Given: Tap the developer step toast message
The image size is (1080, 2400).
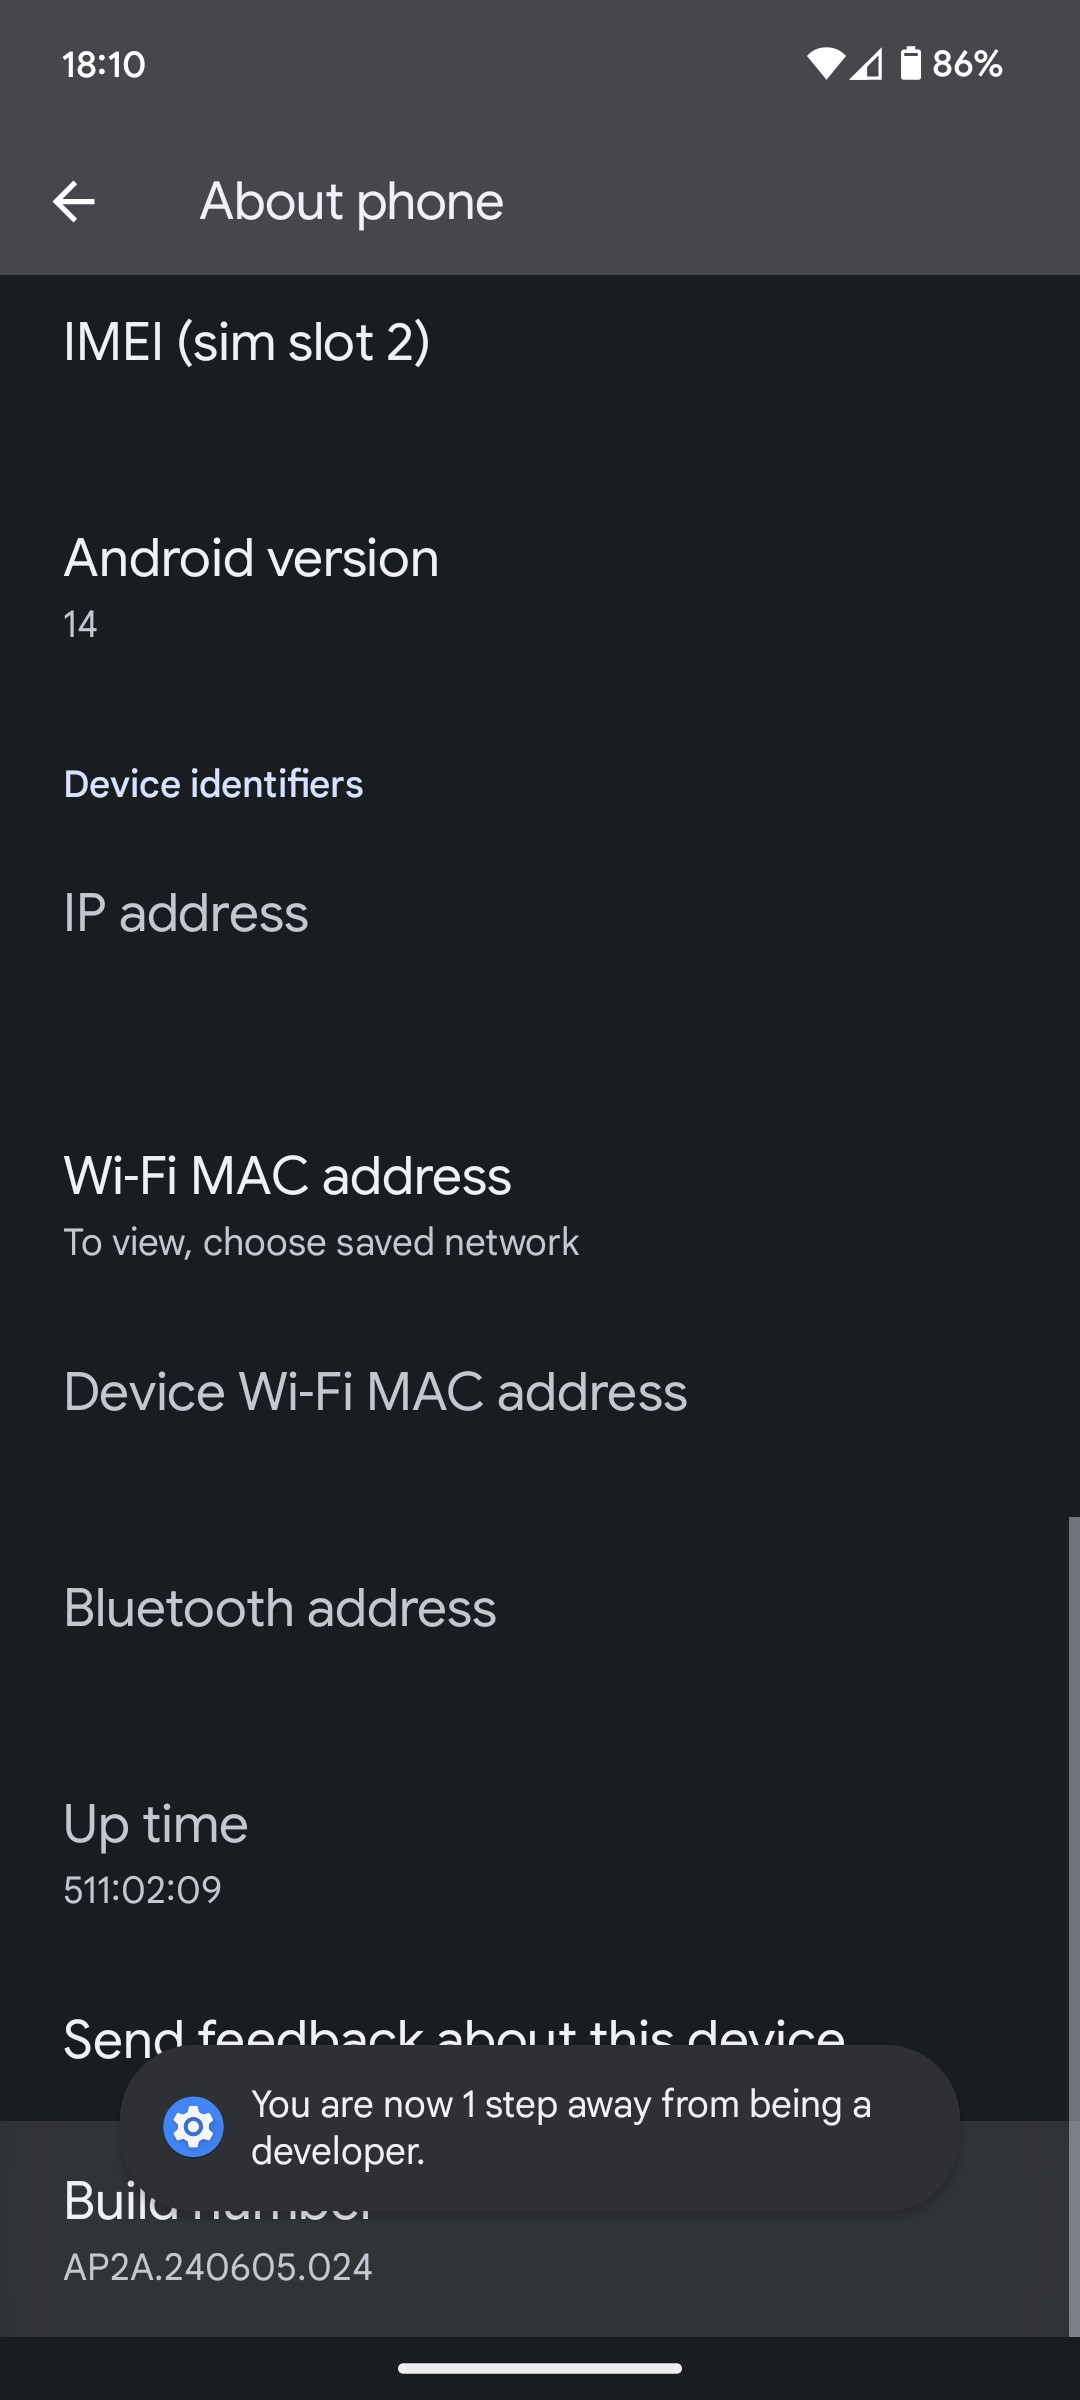Looking at the screenshot, I should coord(560,2127).
